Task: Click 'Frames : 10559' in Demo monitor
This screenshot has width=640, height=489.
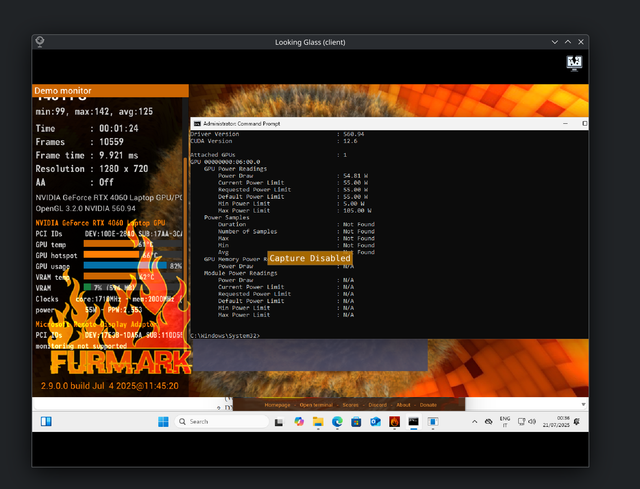Action: [x=80, y=142]
